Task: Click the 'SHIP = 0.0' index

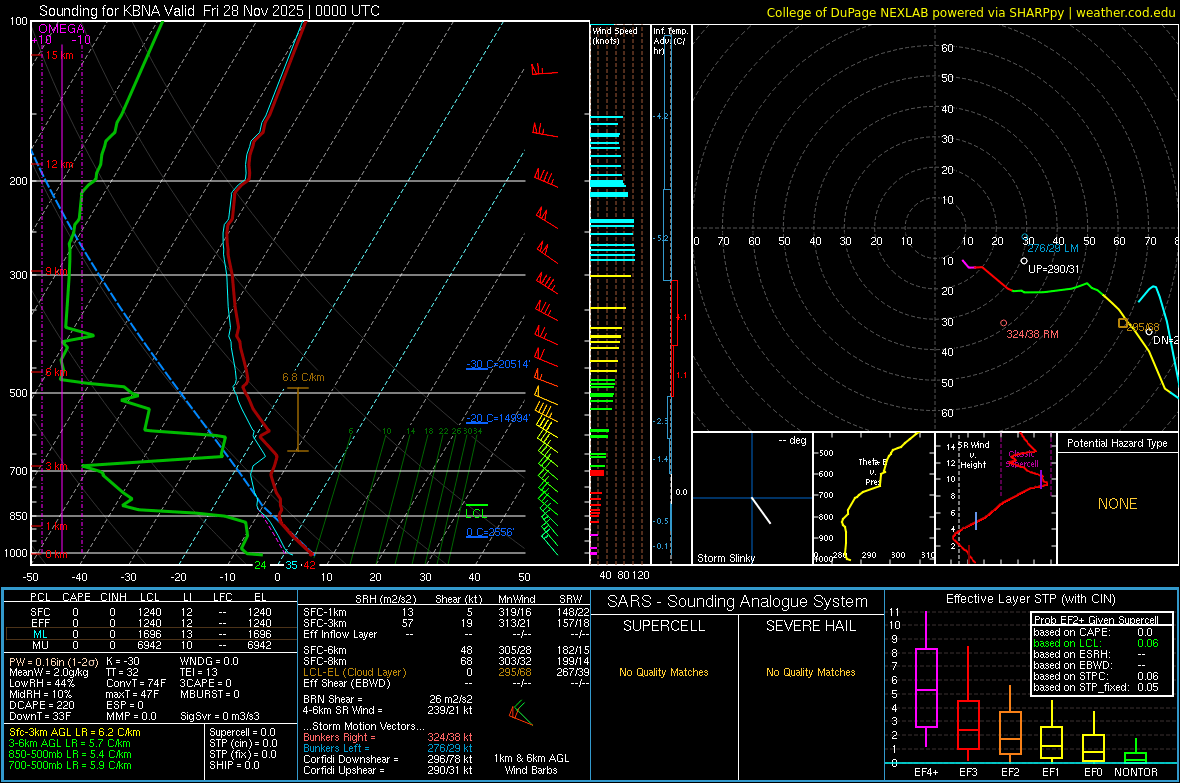Action: point(234,765)
